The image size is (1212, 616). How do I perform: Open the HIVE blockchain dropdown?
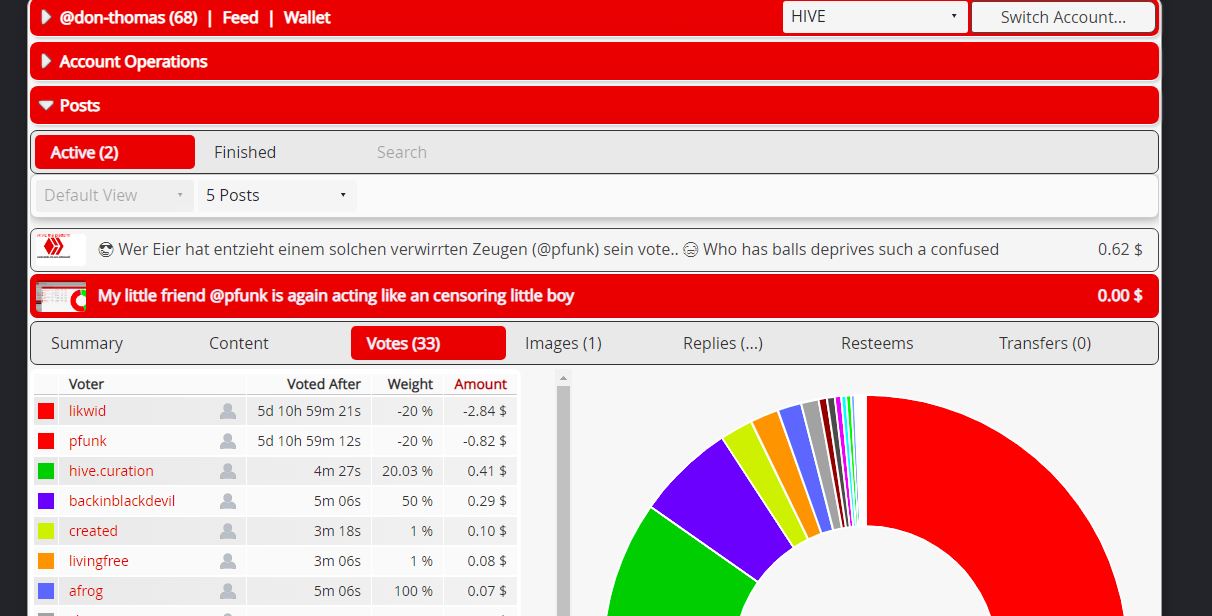coord(875,17)
